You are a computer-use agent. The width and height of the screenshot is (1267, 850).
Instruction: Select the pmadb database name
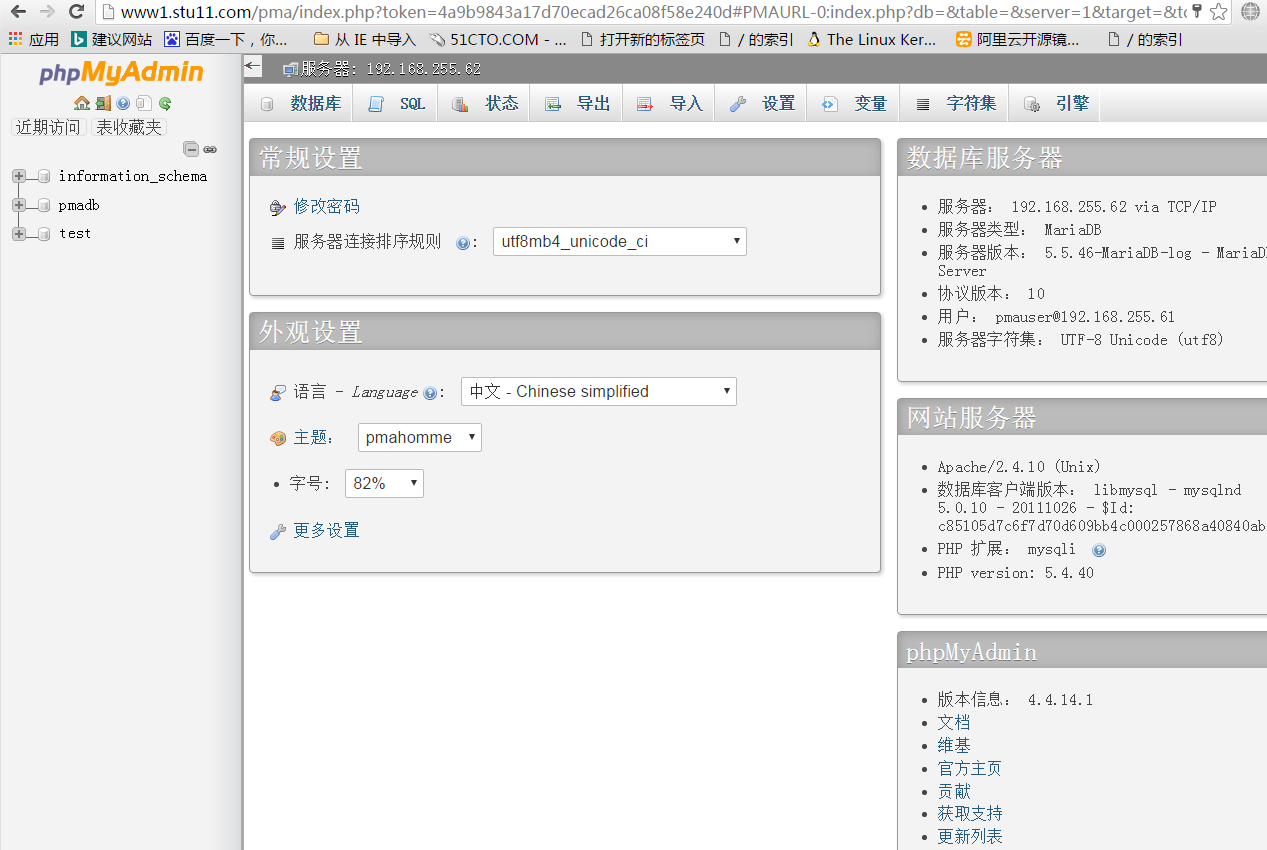click(79, 205)
